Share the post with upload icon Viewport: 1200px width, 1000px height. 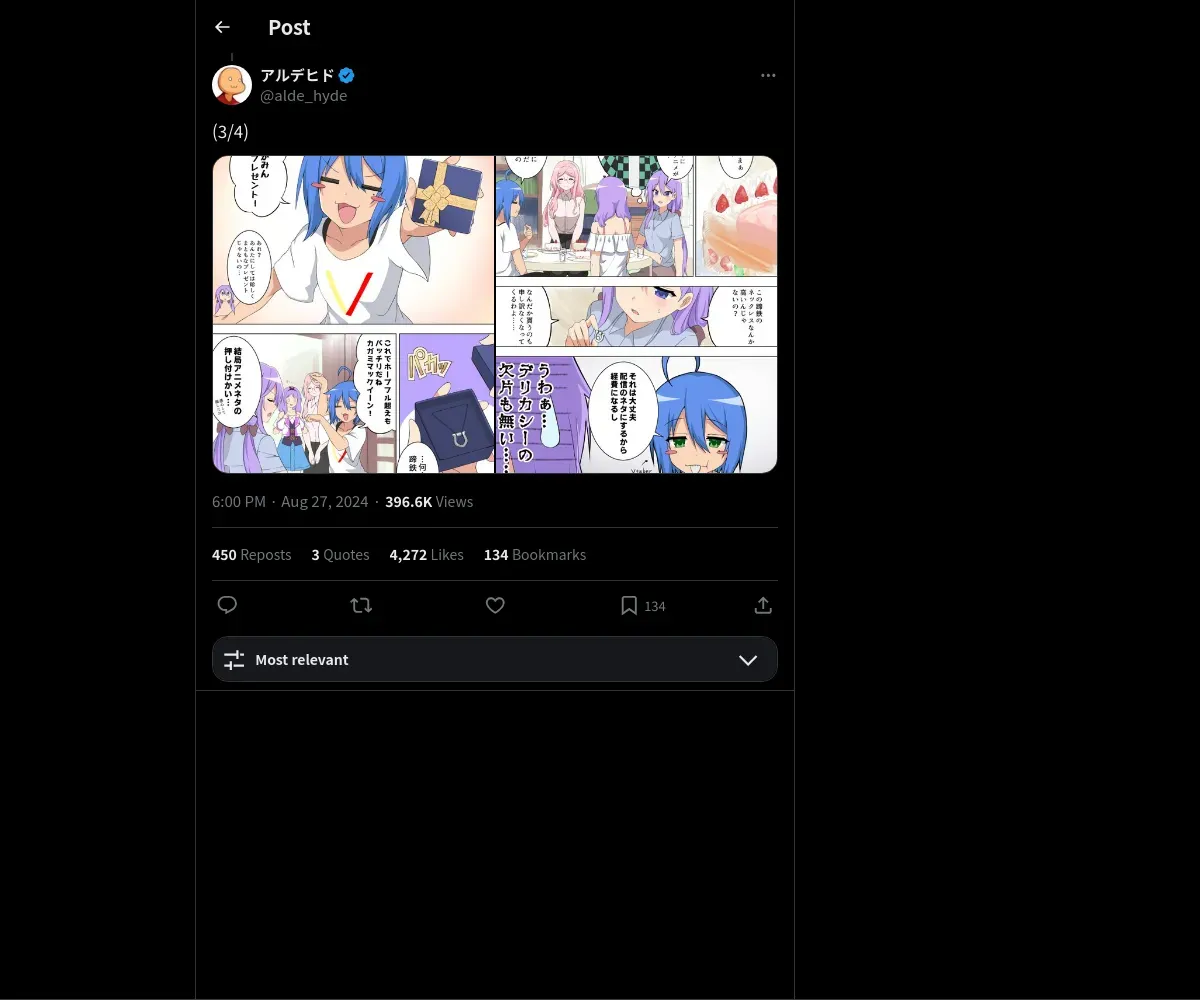click(763, 605)
